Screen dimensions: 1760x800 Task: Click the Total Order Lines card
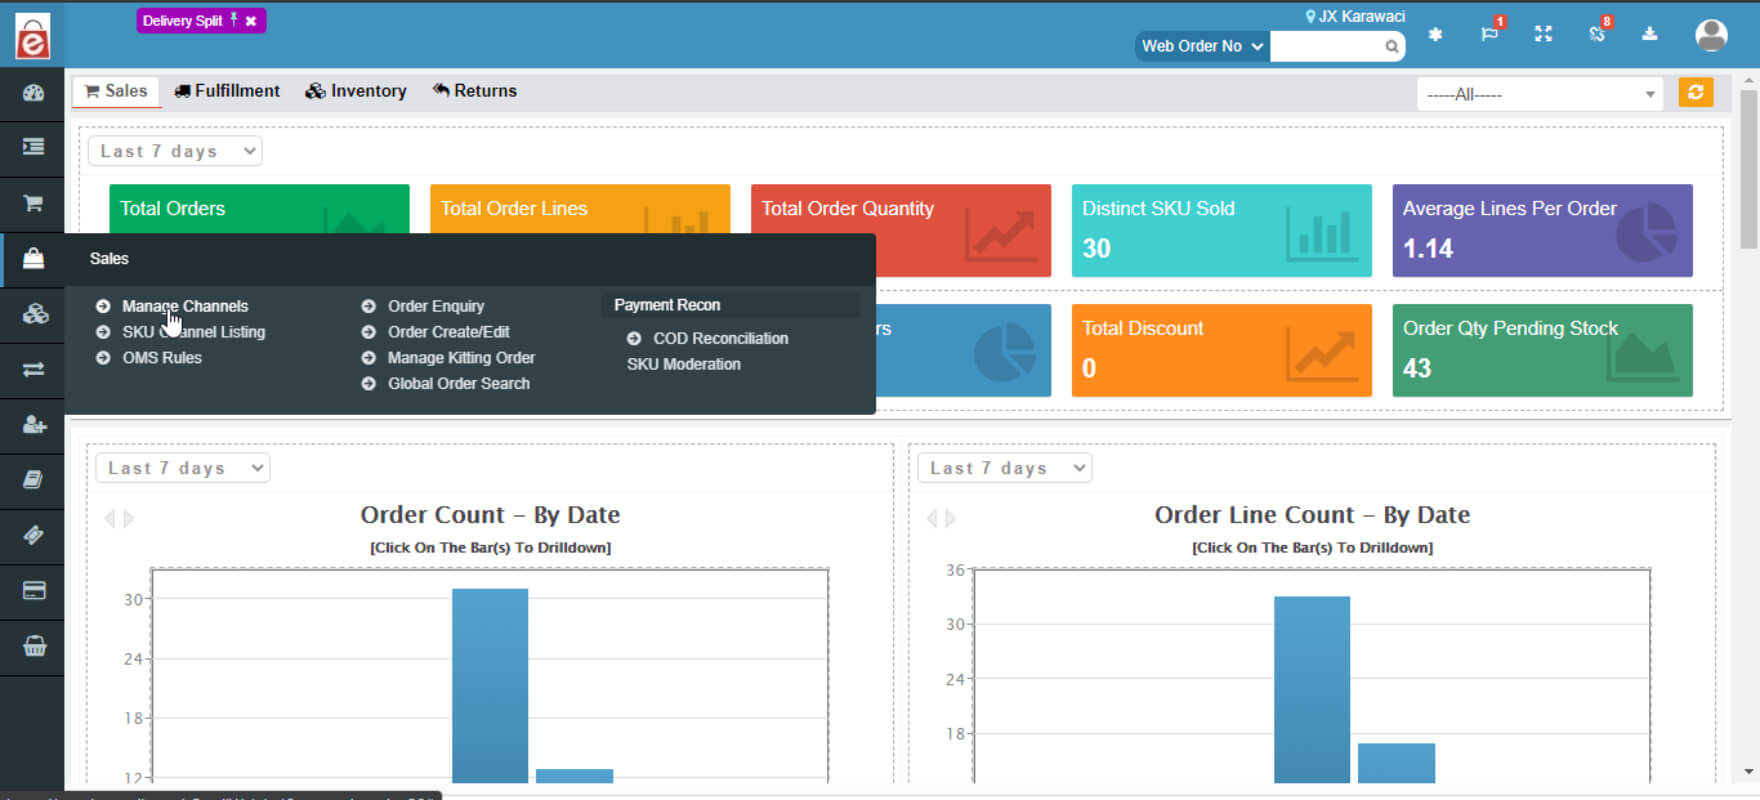580,209
